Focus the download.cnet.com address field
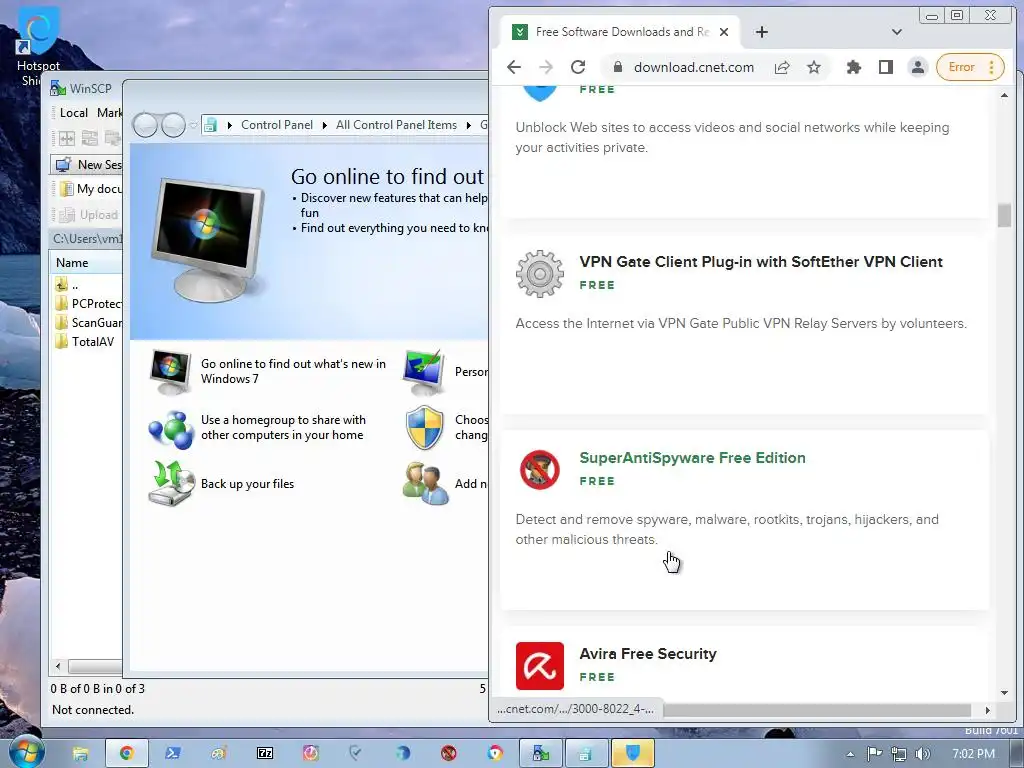This screenshot has height=768, width=1024. [x=694, y=67]
